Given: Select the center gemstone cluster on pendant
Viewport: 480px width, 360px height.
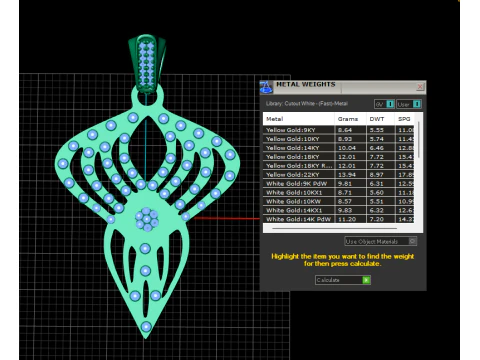Looking at the screenshot, I should click(x=147, y=219).
